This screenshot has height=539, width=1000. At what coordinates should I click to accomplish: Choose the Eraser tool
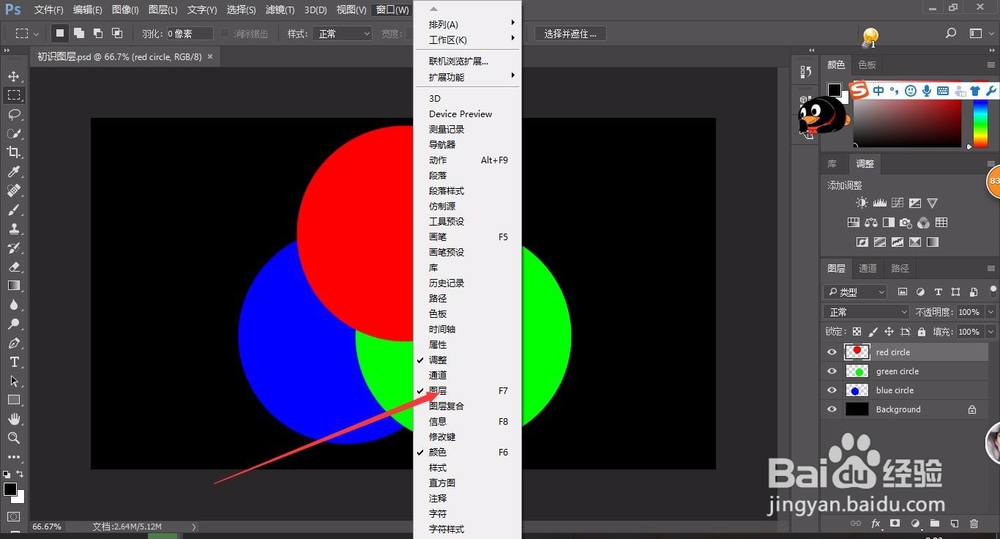click(x=13, y=267)
